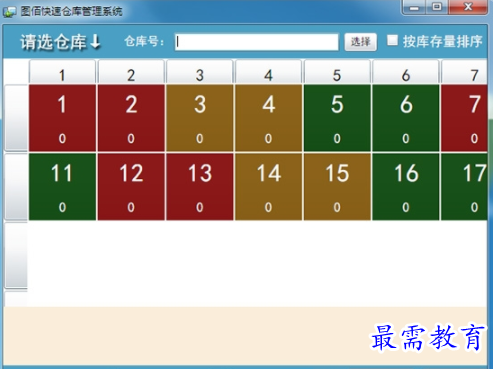Select column header 1
Screen dimensions: 493x369
(x=62, y=72)
